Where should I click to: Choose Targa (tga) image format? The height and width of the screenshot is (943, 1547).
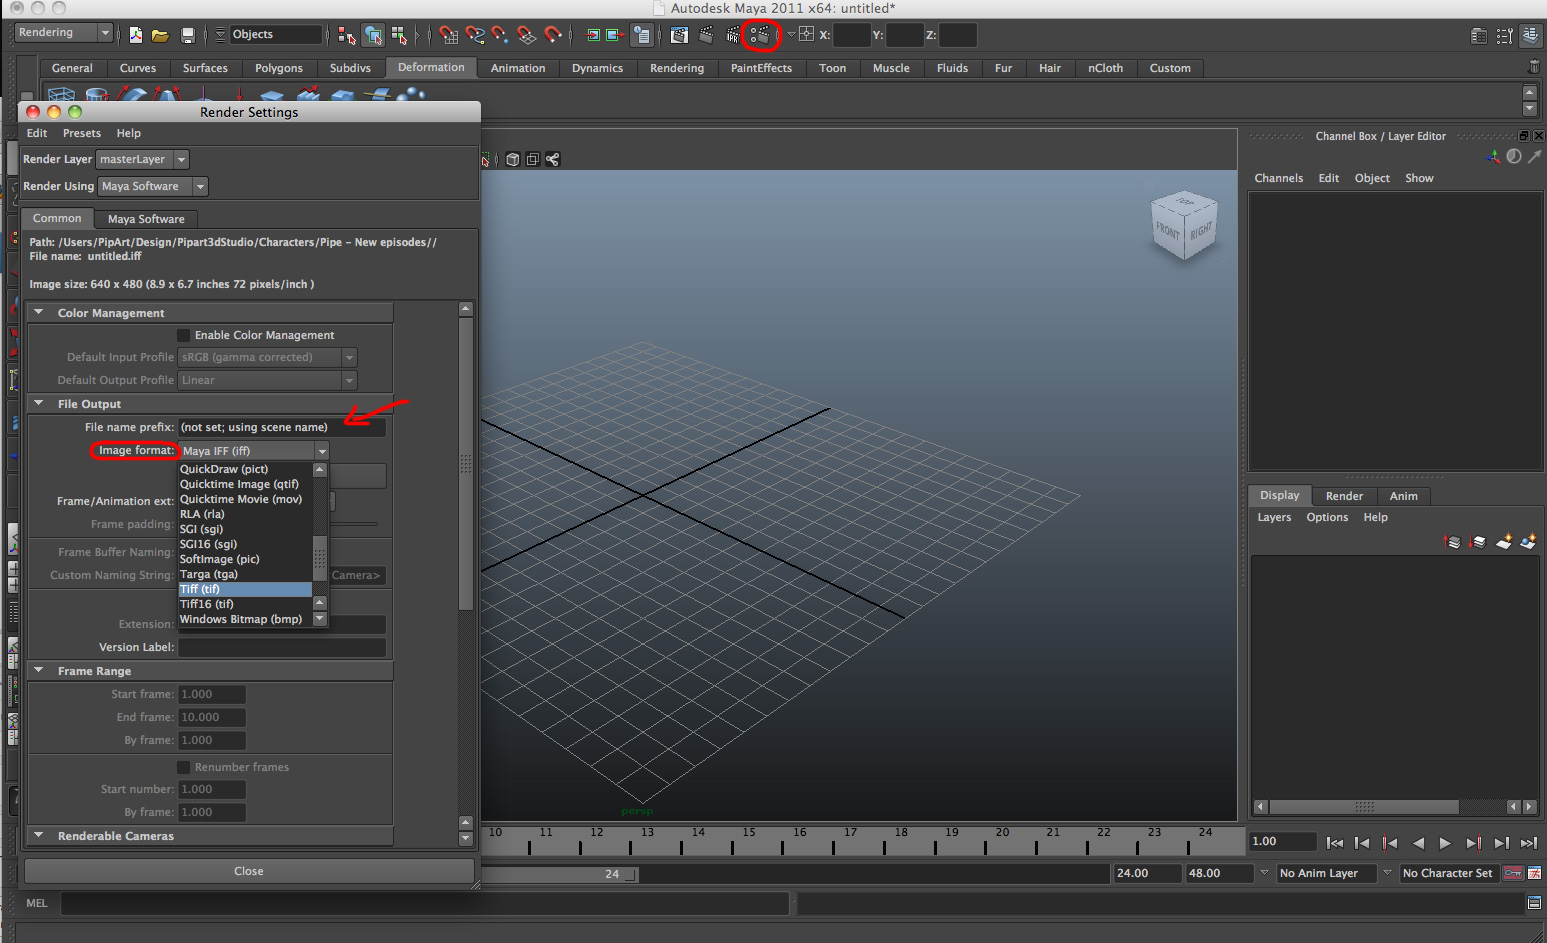pyautogui.click(x=245, y=574)
